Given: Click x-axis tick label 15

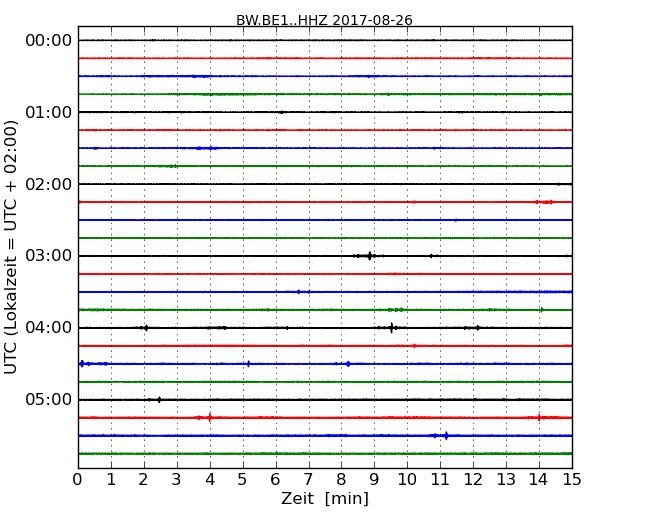Looking at the screenshot, I should (572, 480).
